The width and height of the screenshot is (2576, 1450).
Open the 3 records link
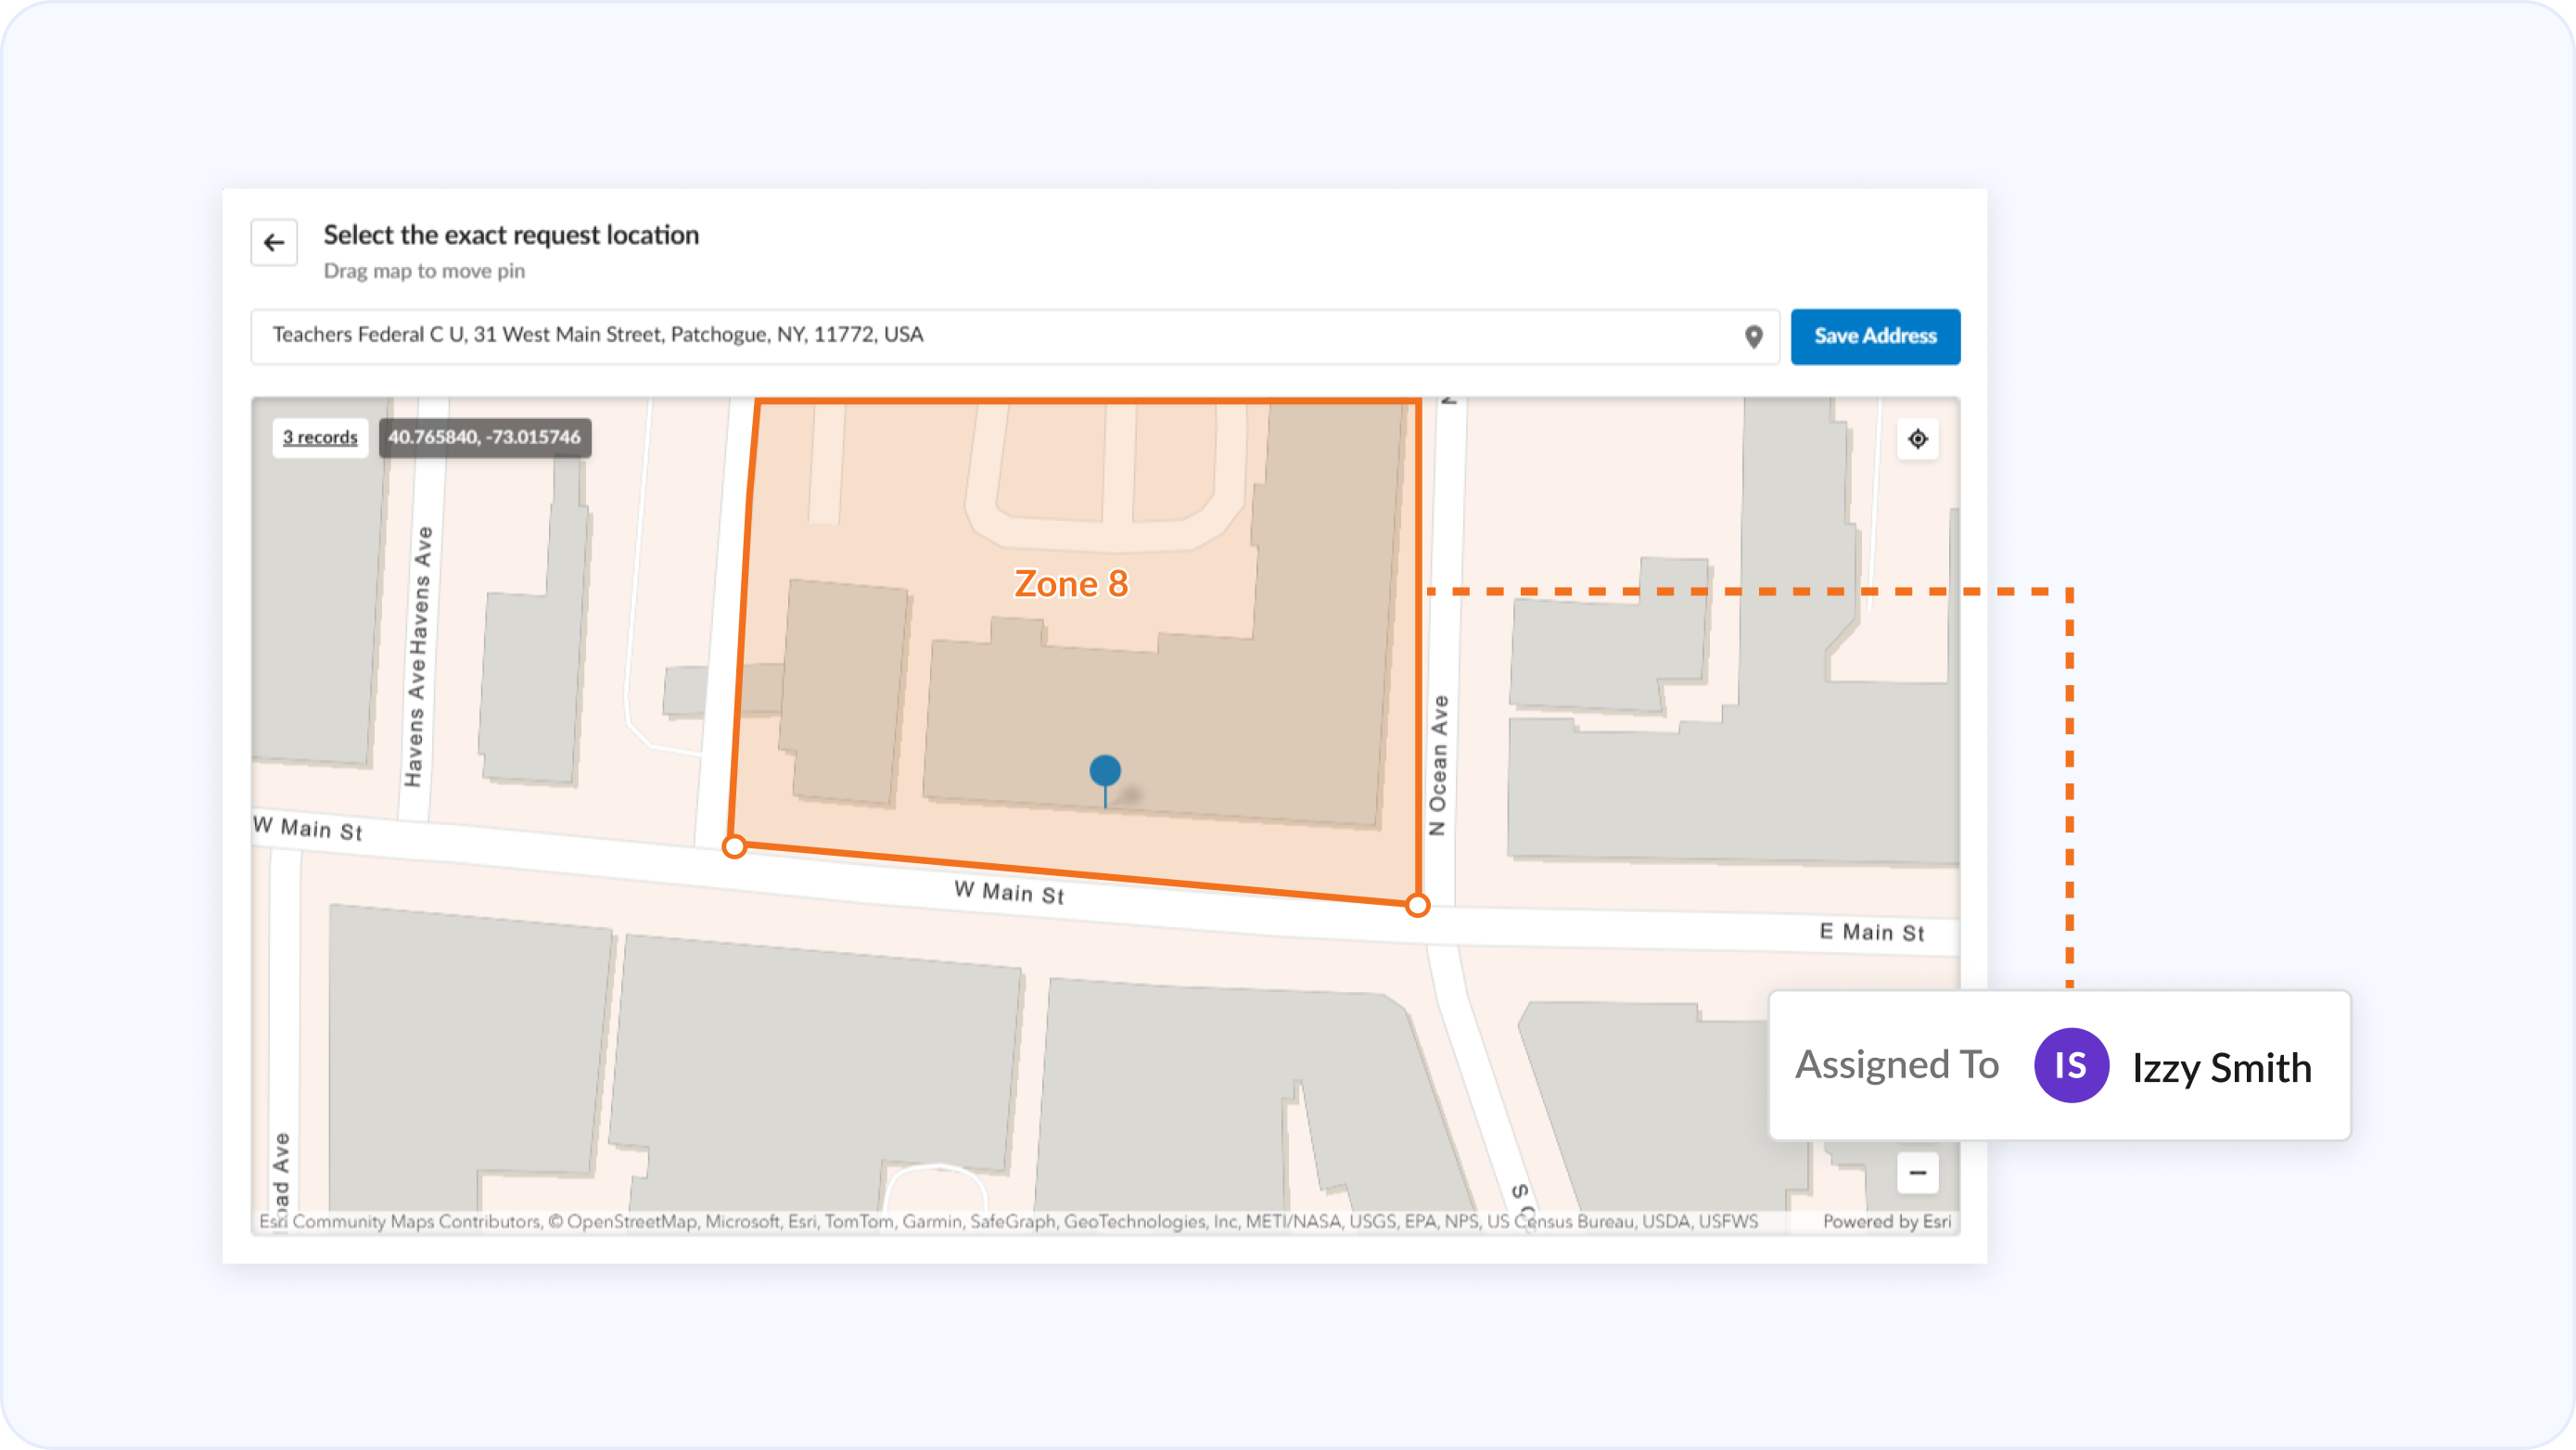coord(320,438)
